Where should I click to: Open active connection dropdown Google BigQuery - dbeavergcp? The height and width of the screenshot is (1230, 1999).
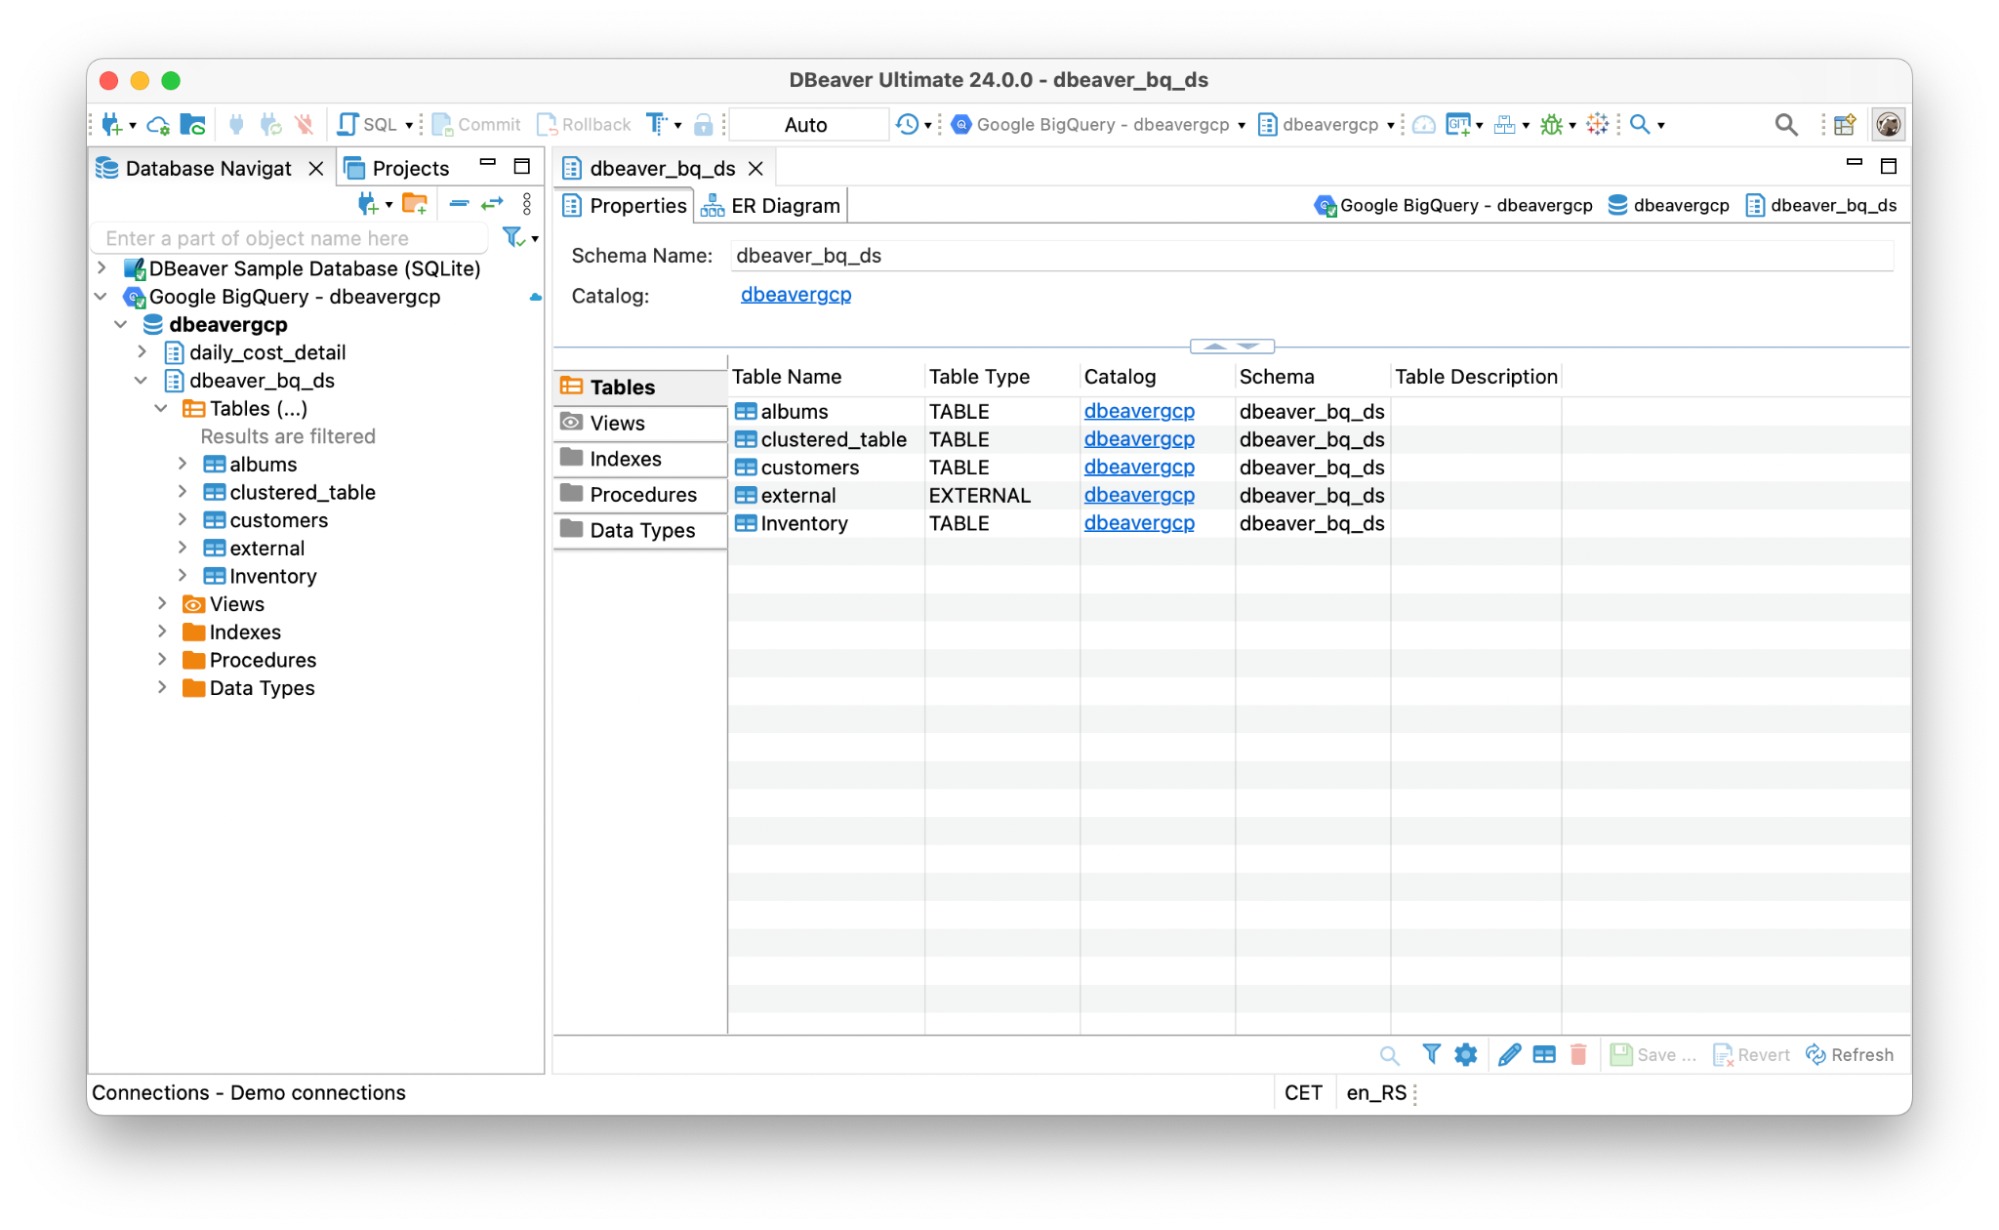coord(1098,124)
